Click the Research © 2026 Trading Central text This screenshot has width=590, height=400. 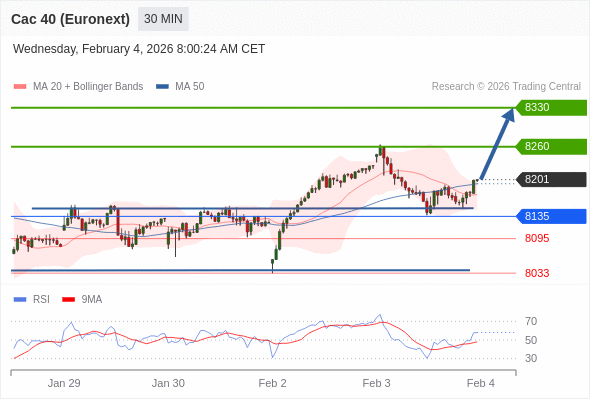pos(506,87)
